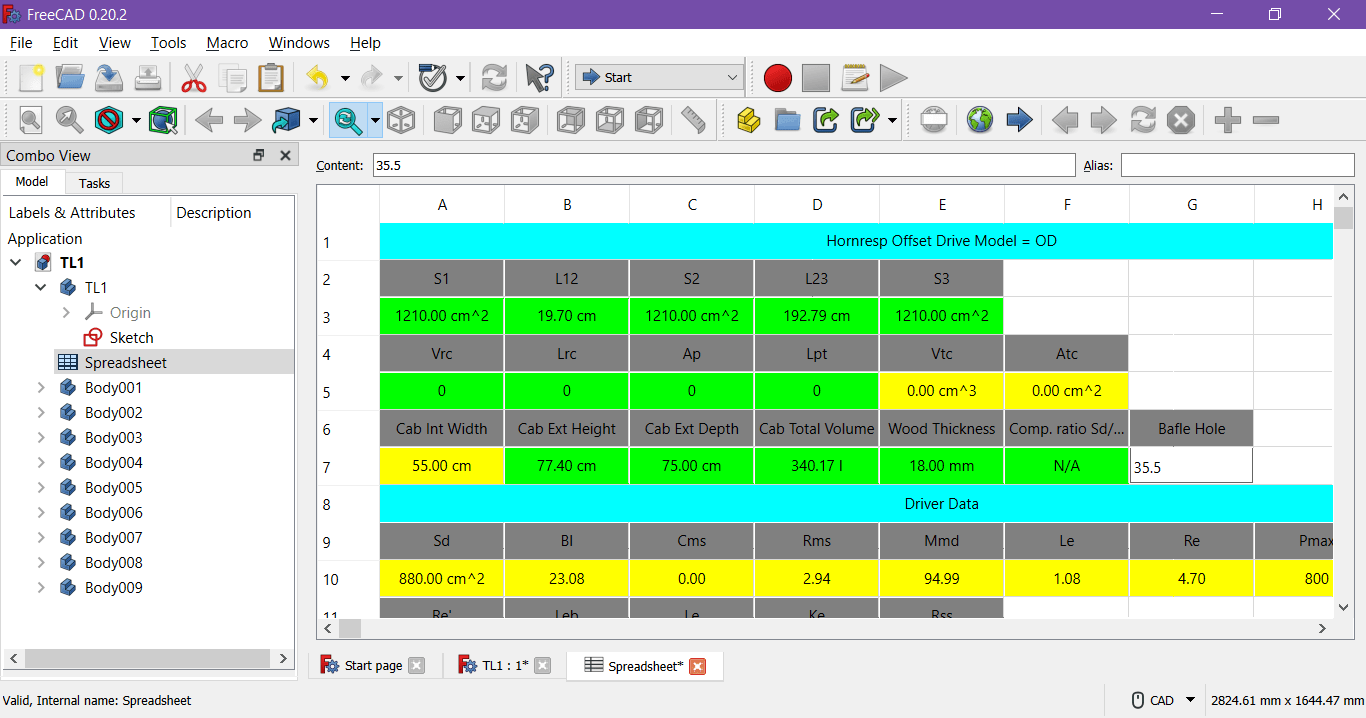Click the Content input field
Image resolution: width=1366 pixels, height=718 pixels.
pyautogui.click(x=724, y=165)
